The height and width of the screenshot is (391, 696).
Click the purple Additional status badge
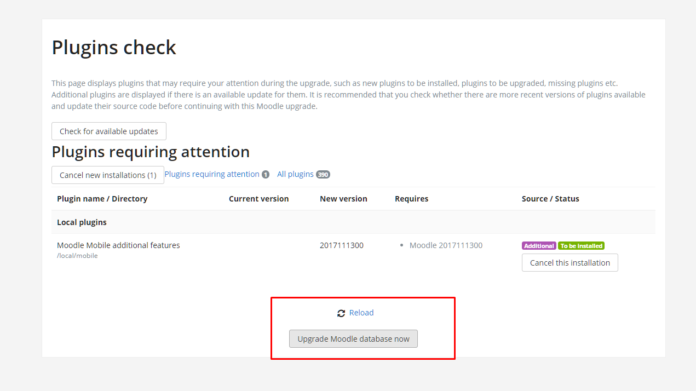click(x=539, y=246)
